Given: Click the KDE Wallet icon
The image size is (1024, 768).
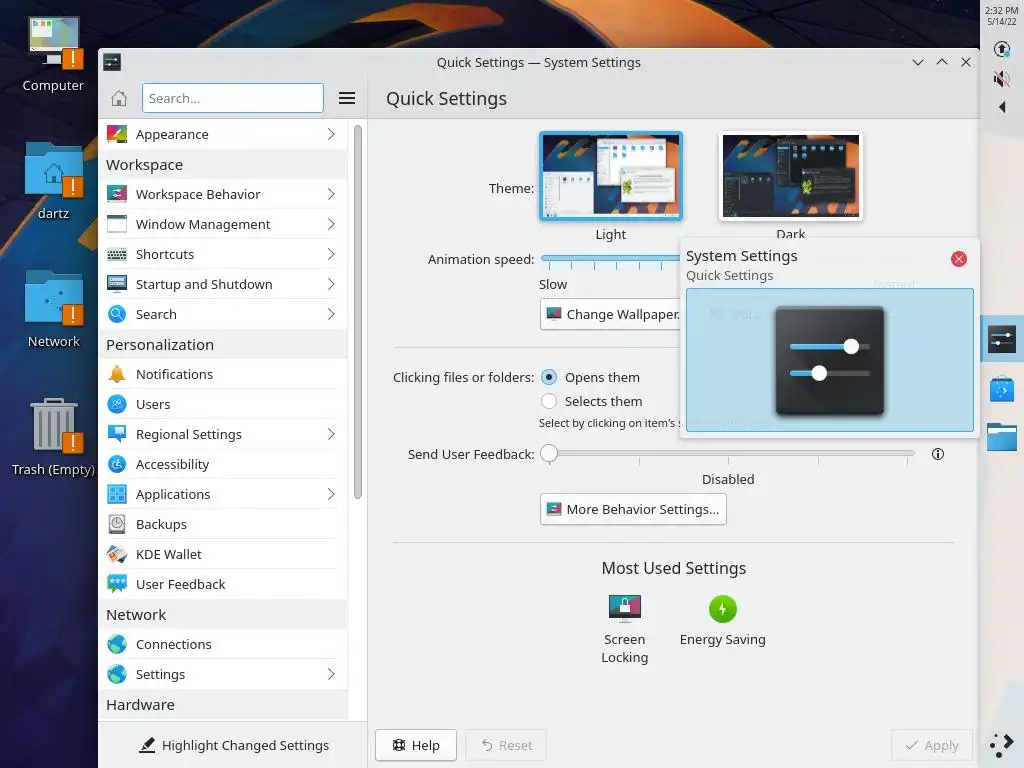Looking at the screenshot, I should pyautogui.click(x=117, y=554).
